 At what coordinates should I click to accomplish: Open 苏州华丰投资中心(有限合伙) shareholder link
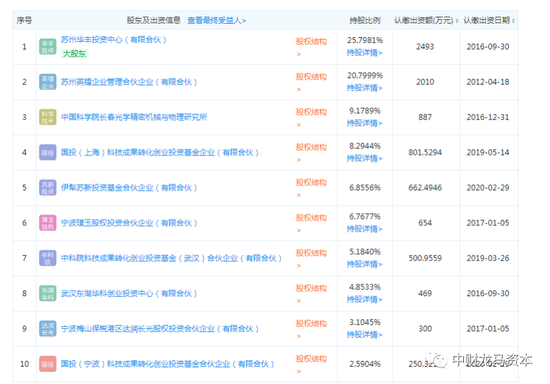point(114,40)
